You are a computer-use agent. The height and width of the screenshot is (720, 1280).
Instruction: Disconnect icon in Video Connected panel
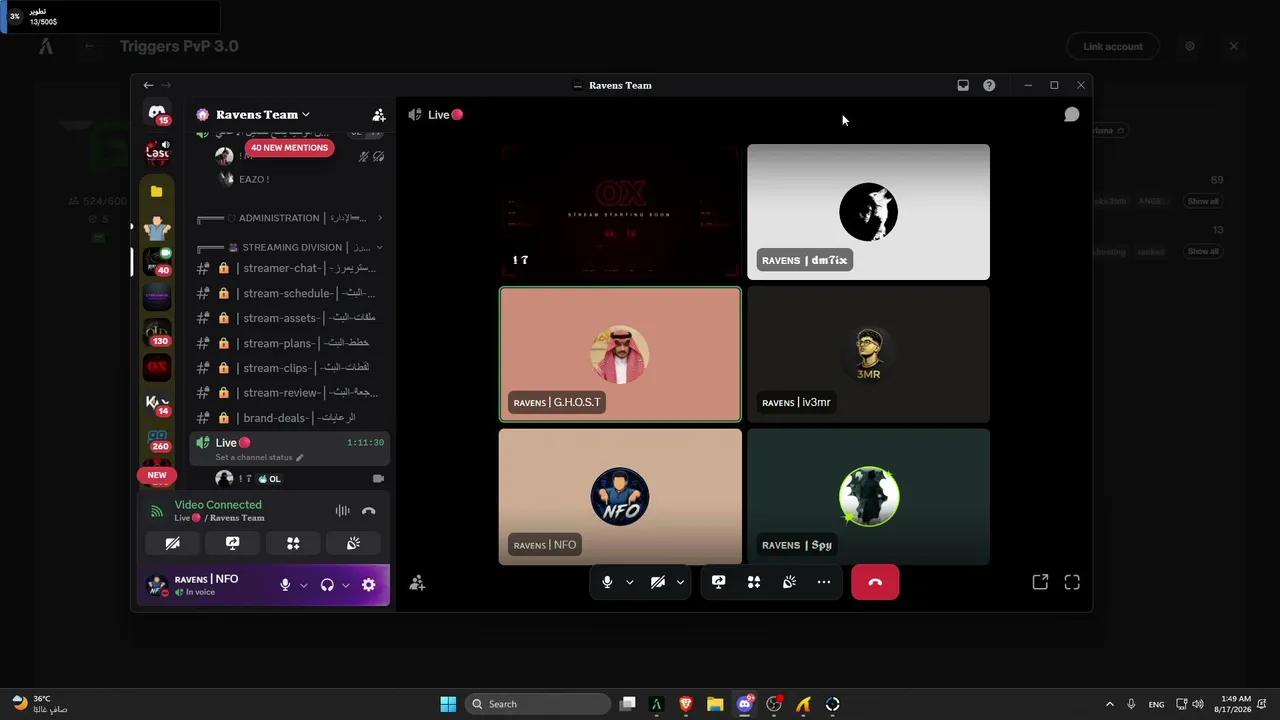pyautogui.click(x=368, y=511)
